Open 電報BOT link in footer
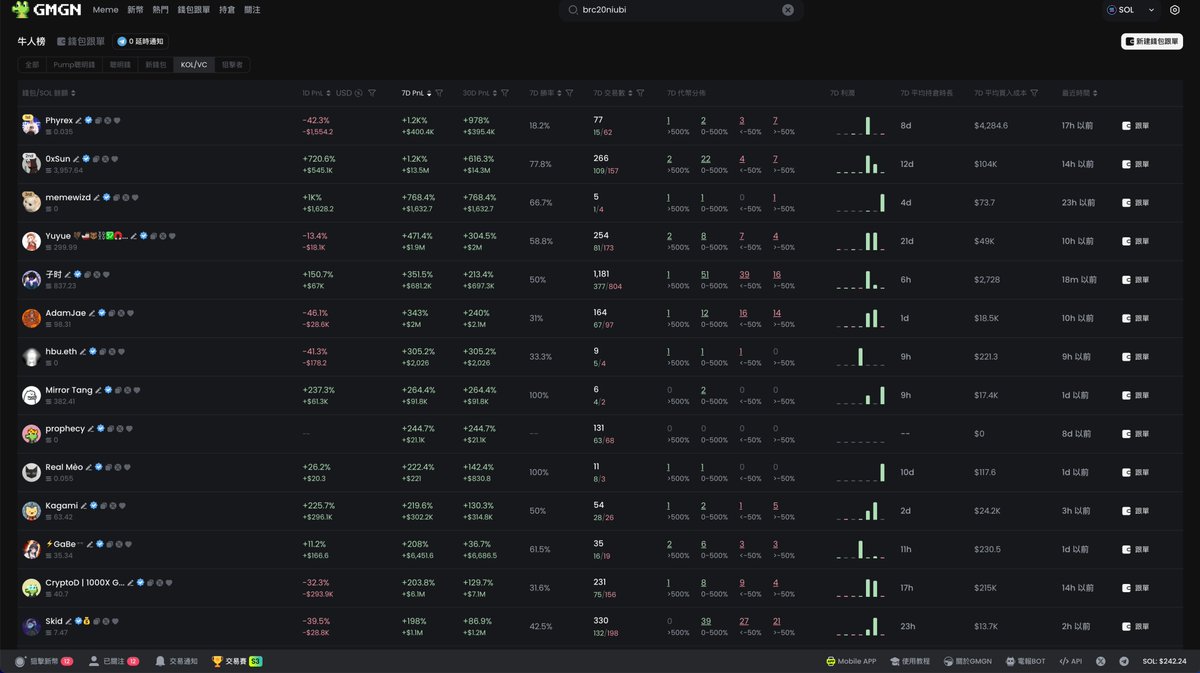The height and width of the screenshot is (673, 1200). click(1025, 661)
